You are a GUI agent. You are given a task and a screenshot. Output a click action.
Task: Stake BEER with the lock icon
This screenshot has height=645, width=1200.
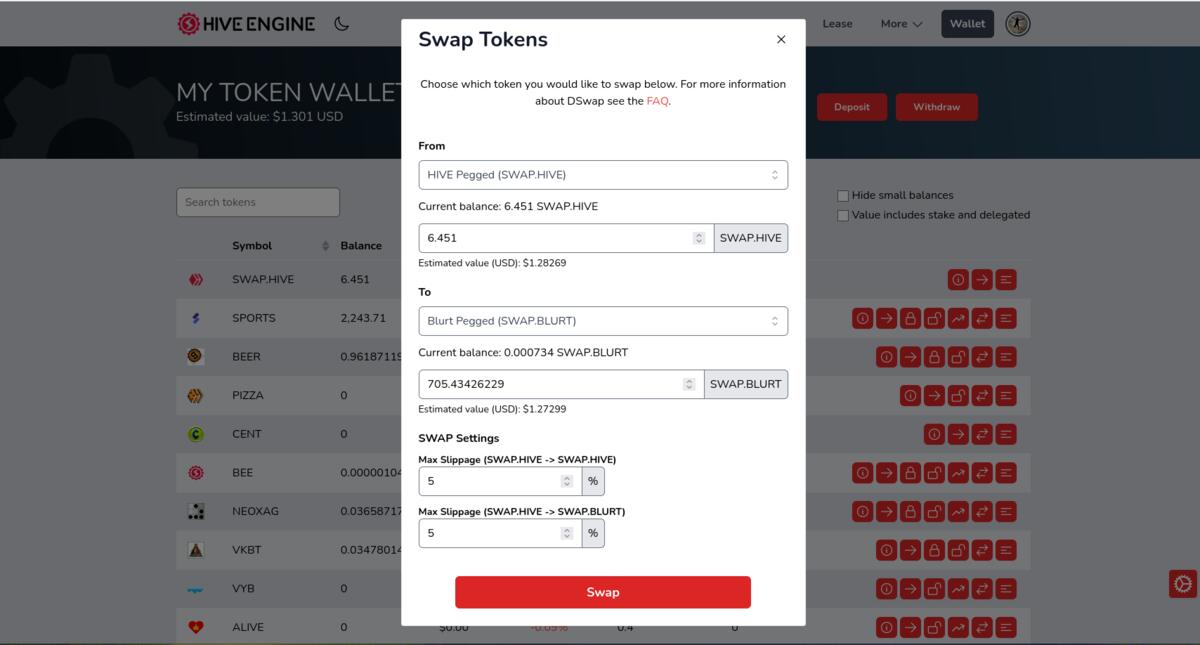(x=934, y=357)
